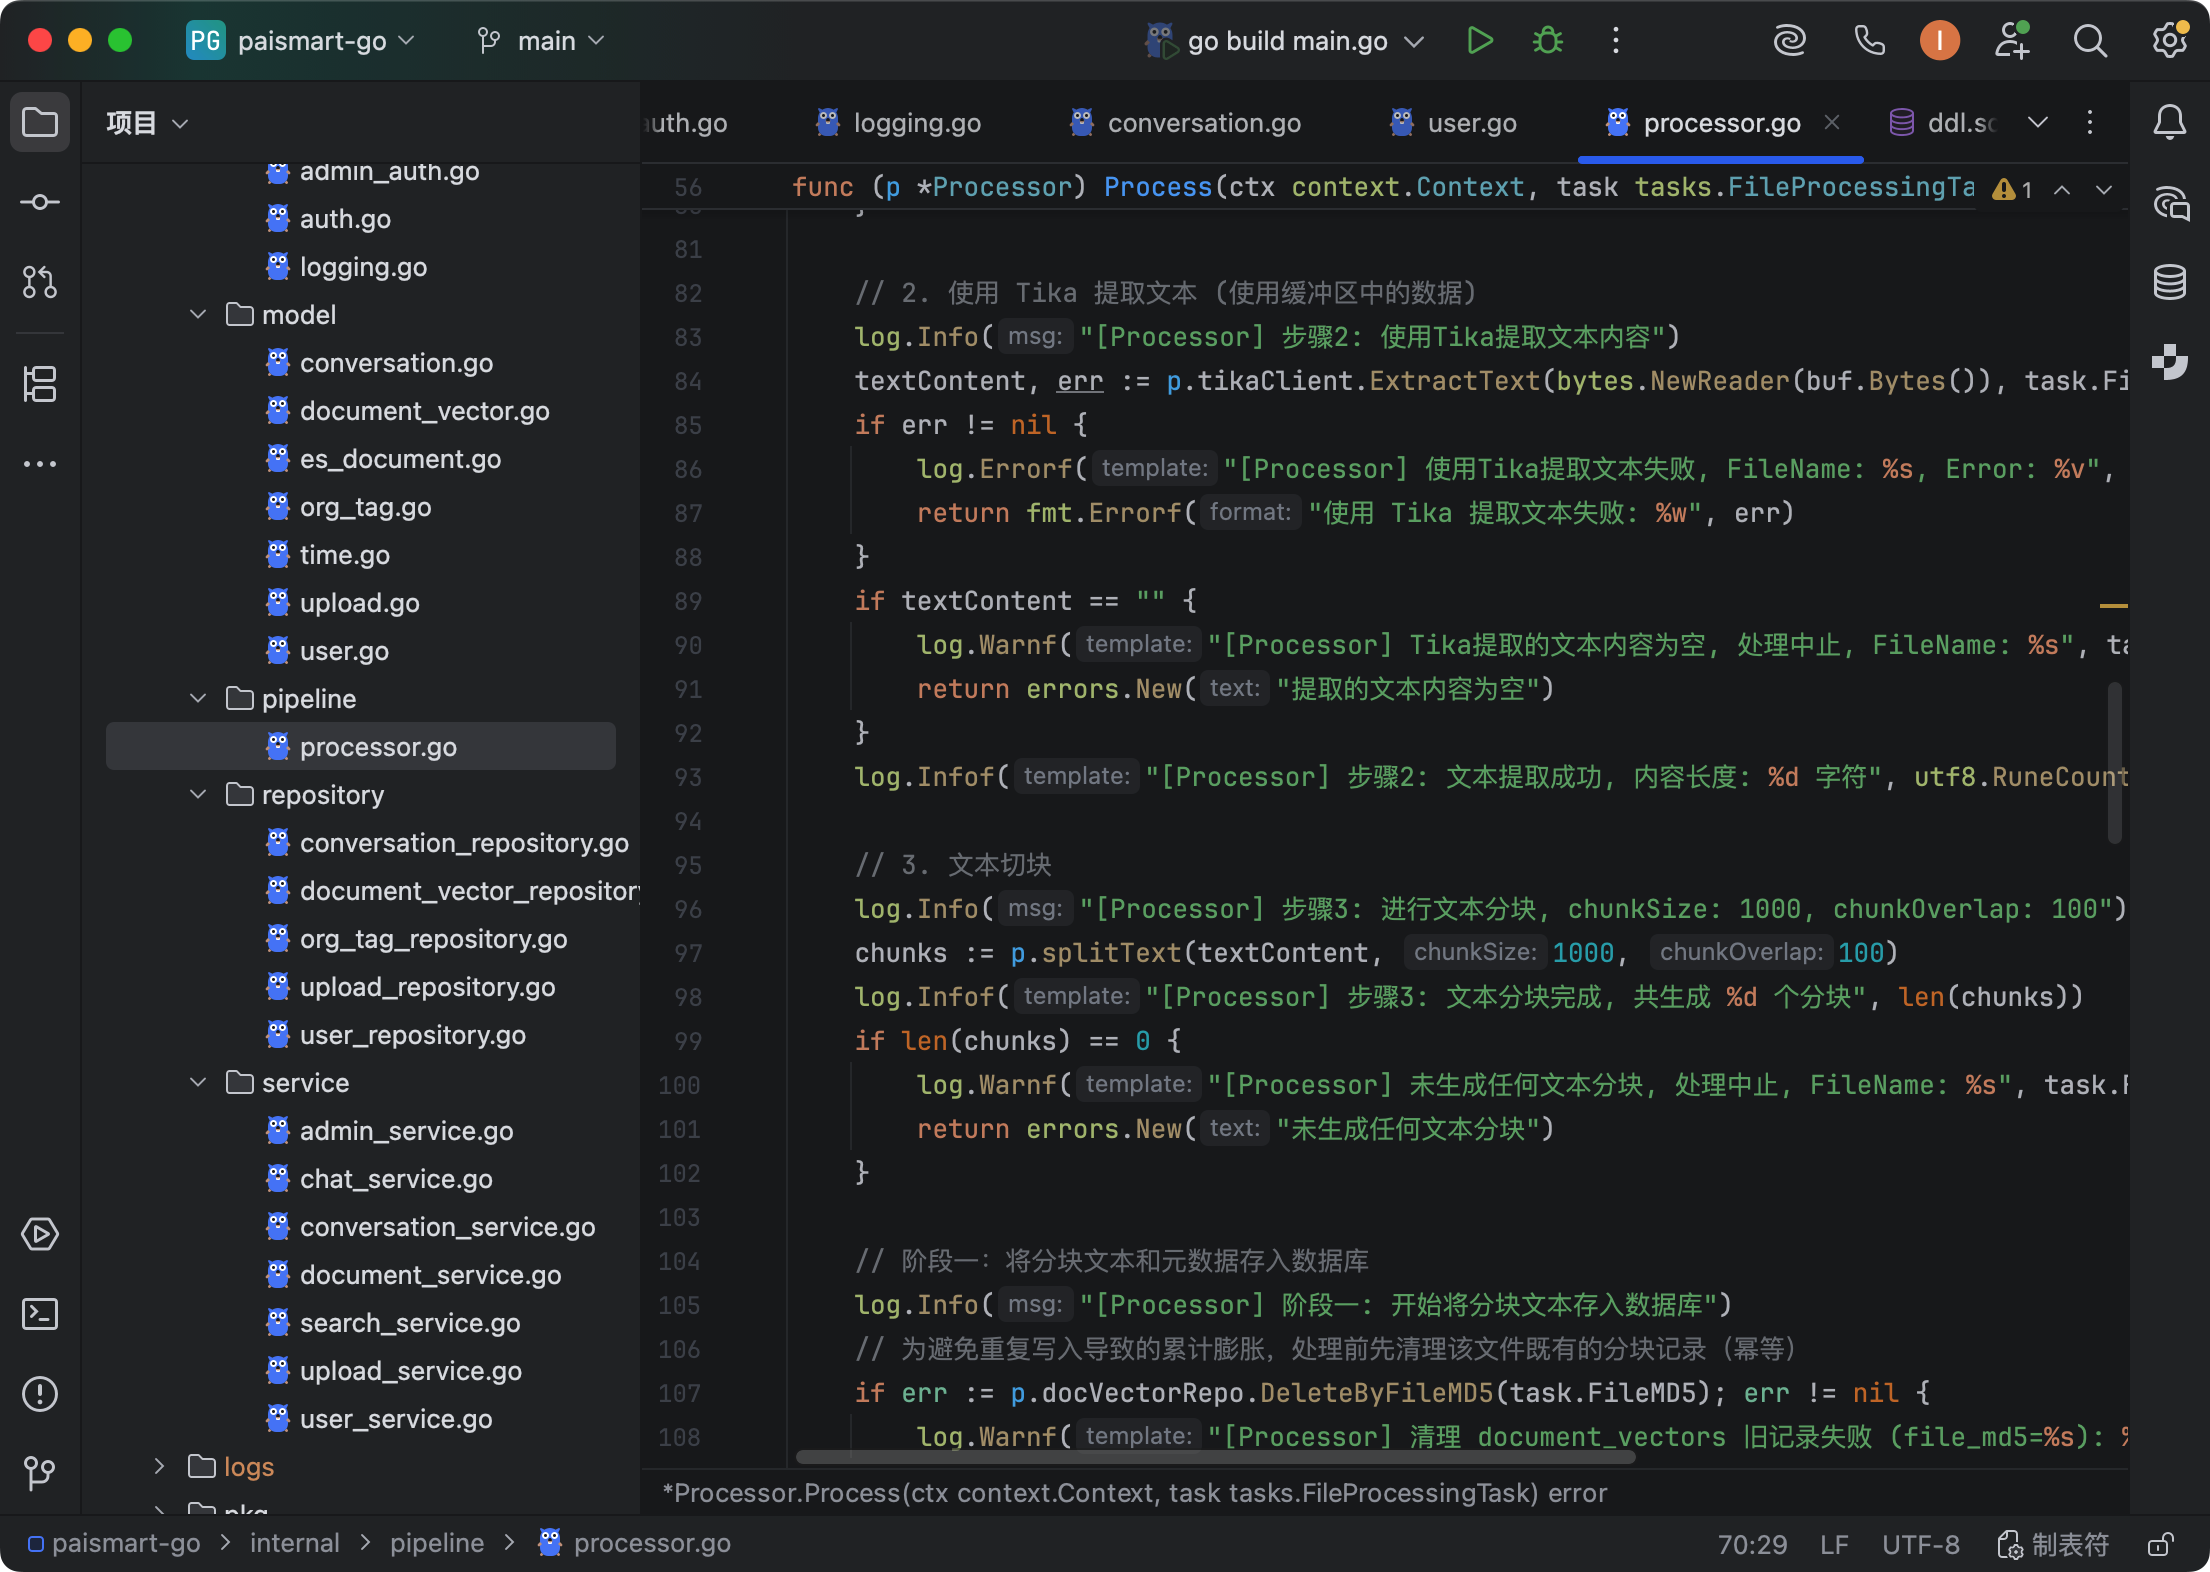
Task: Toggle read-only lock in status bar
Action: tap(2160, 1545)
